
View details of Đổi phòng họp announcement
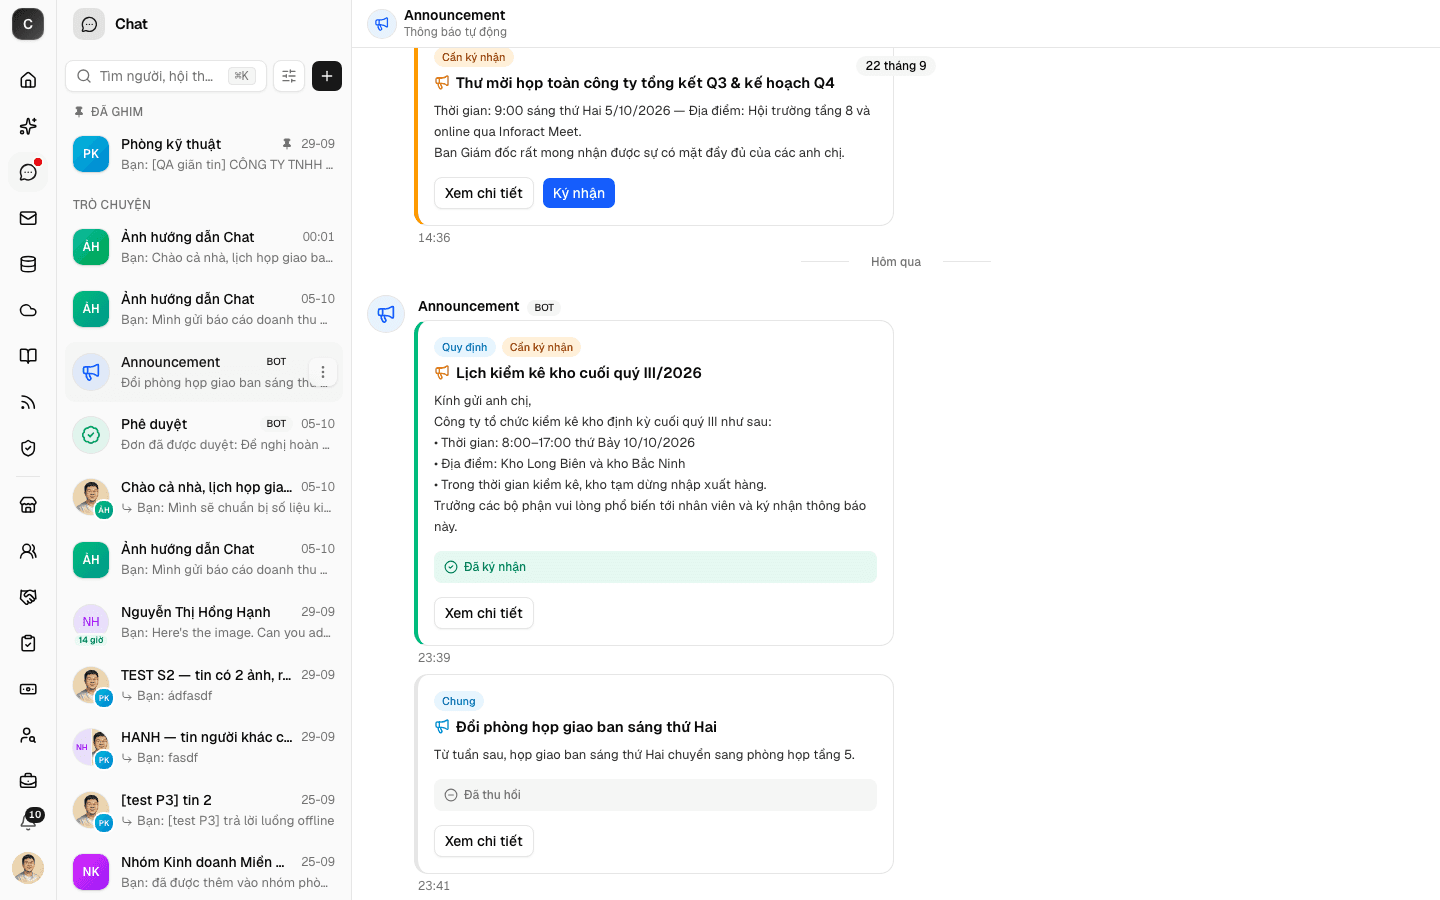click(484, 841)
